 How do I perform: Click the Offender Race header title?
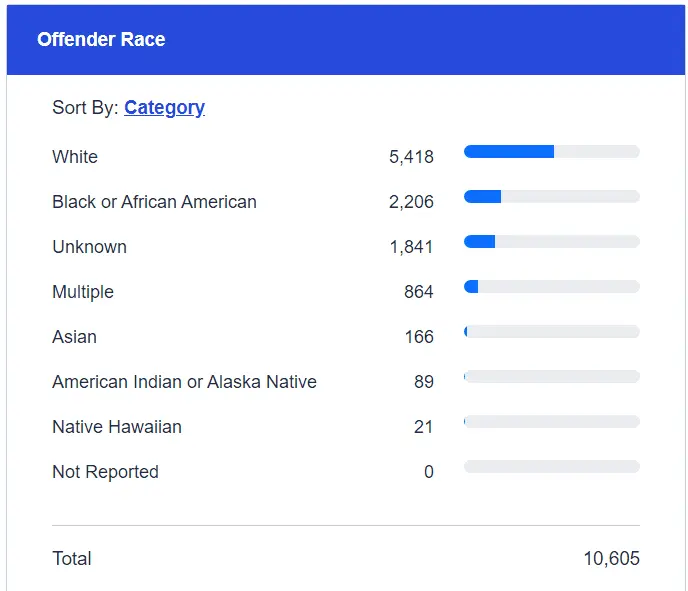coord(101,40)
